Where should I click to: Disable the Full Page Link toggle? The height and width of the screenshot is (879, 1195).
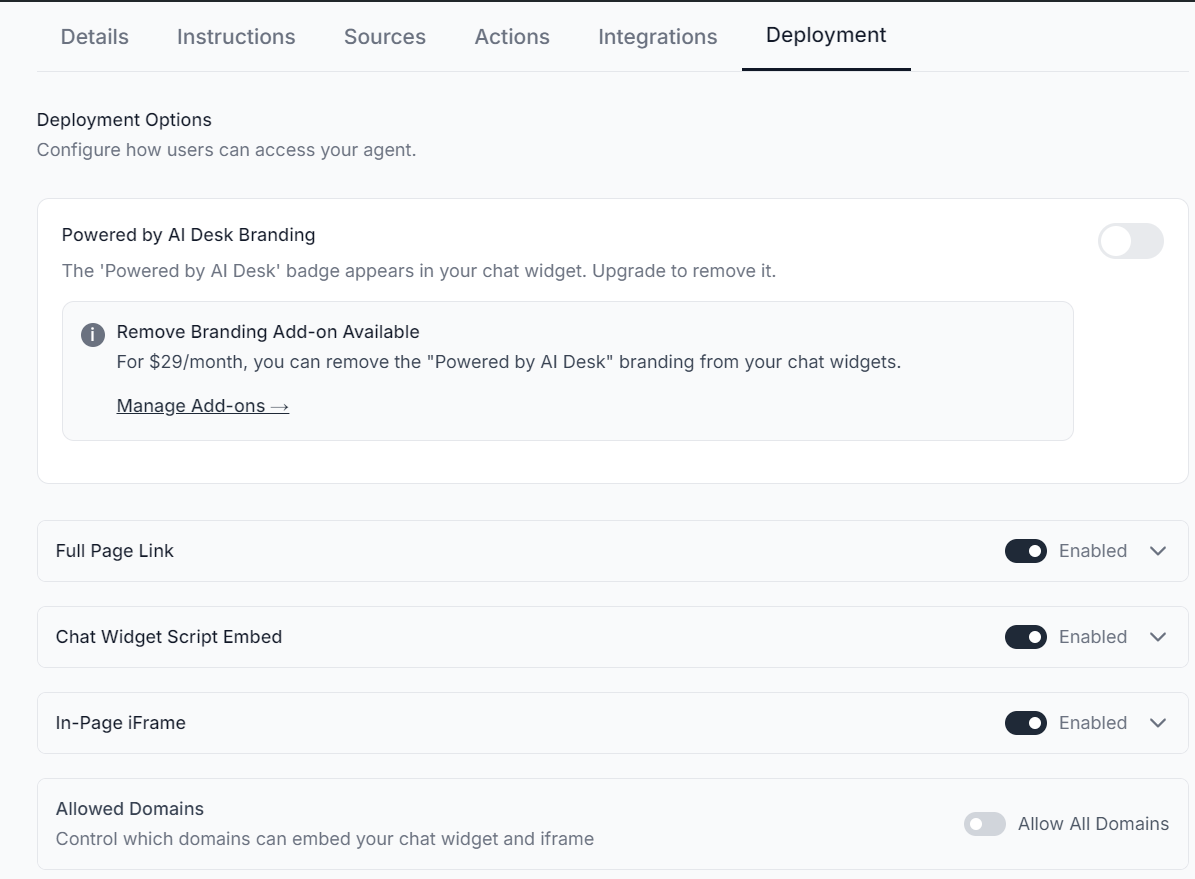point(1026,551)
